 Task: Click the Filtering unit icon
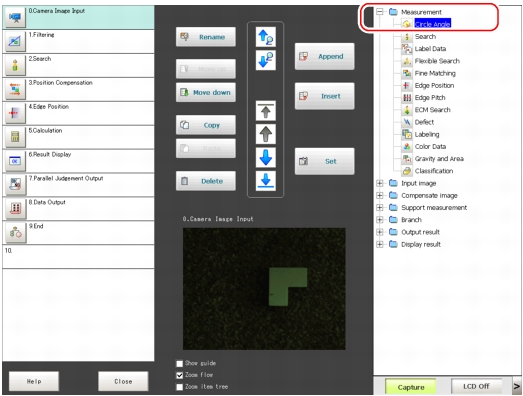point(15,41)
